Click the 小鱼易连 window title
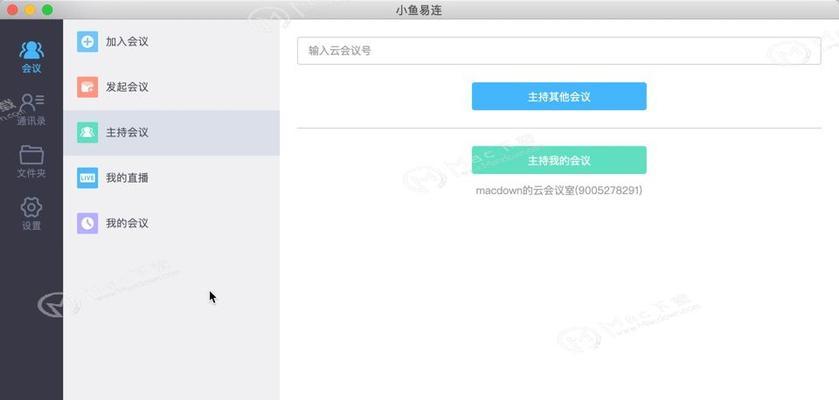The height and width of the screenshot is (400, 839). click(x=419, y=10)
